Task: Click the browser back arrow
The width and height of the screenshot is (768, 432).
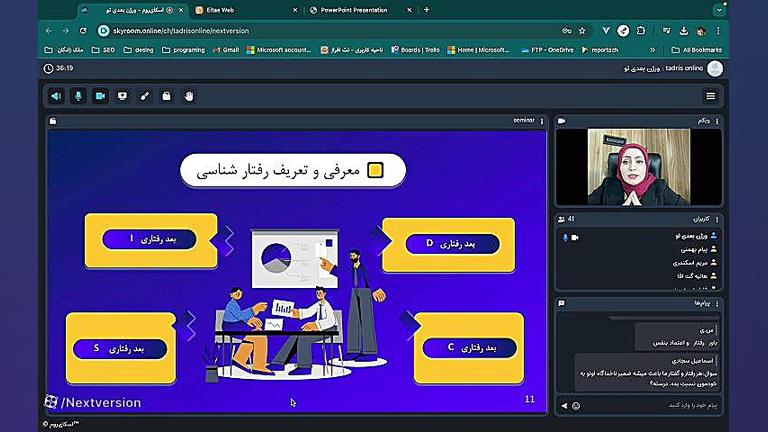Action: tap(48, 30)
